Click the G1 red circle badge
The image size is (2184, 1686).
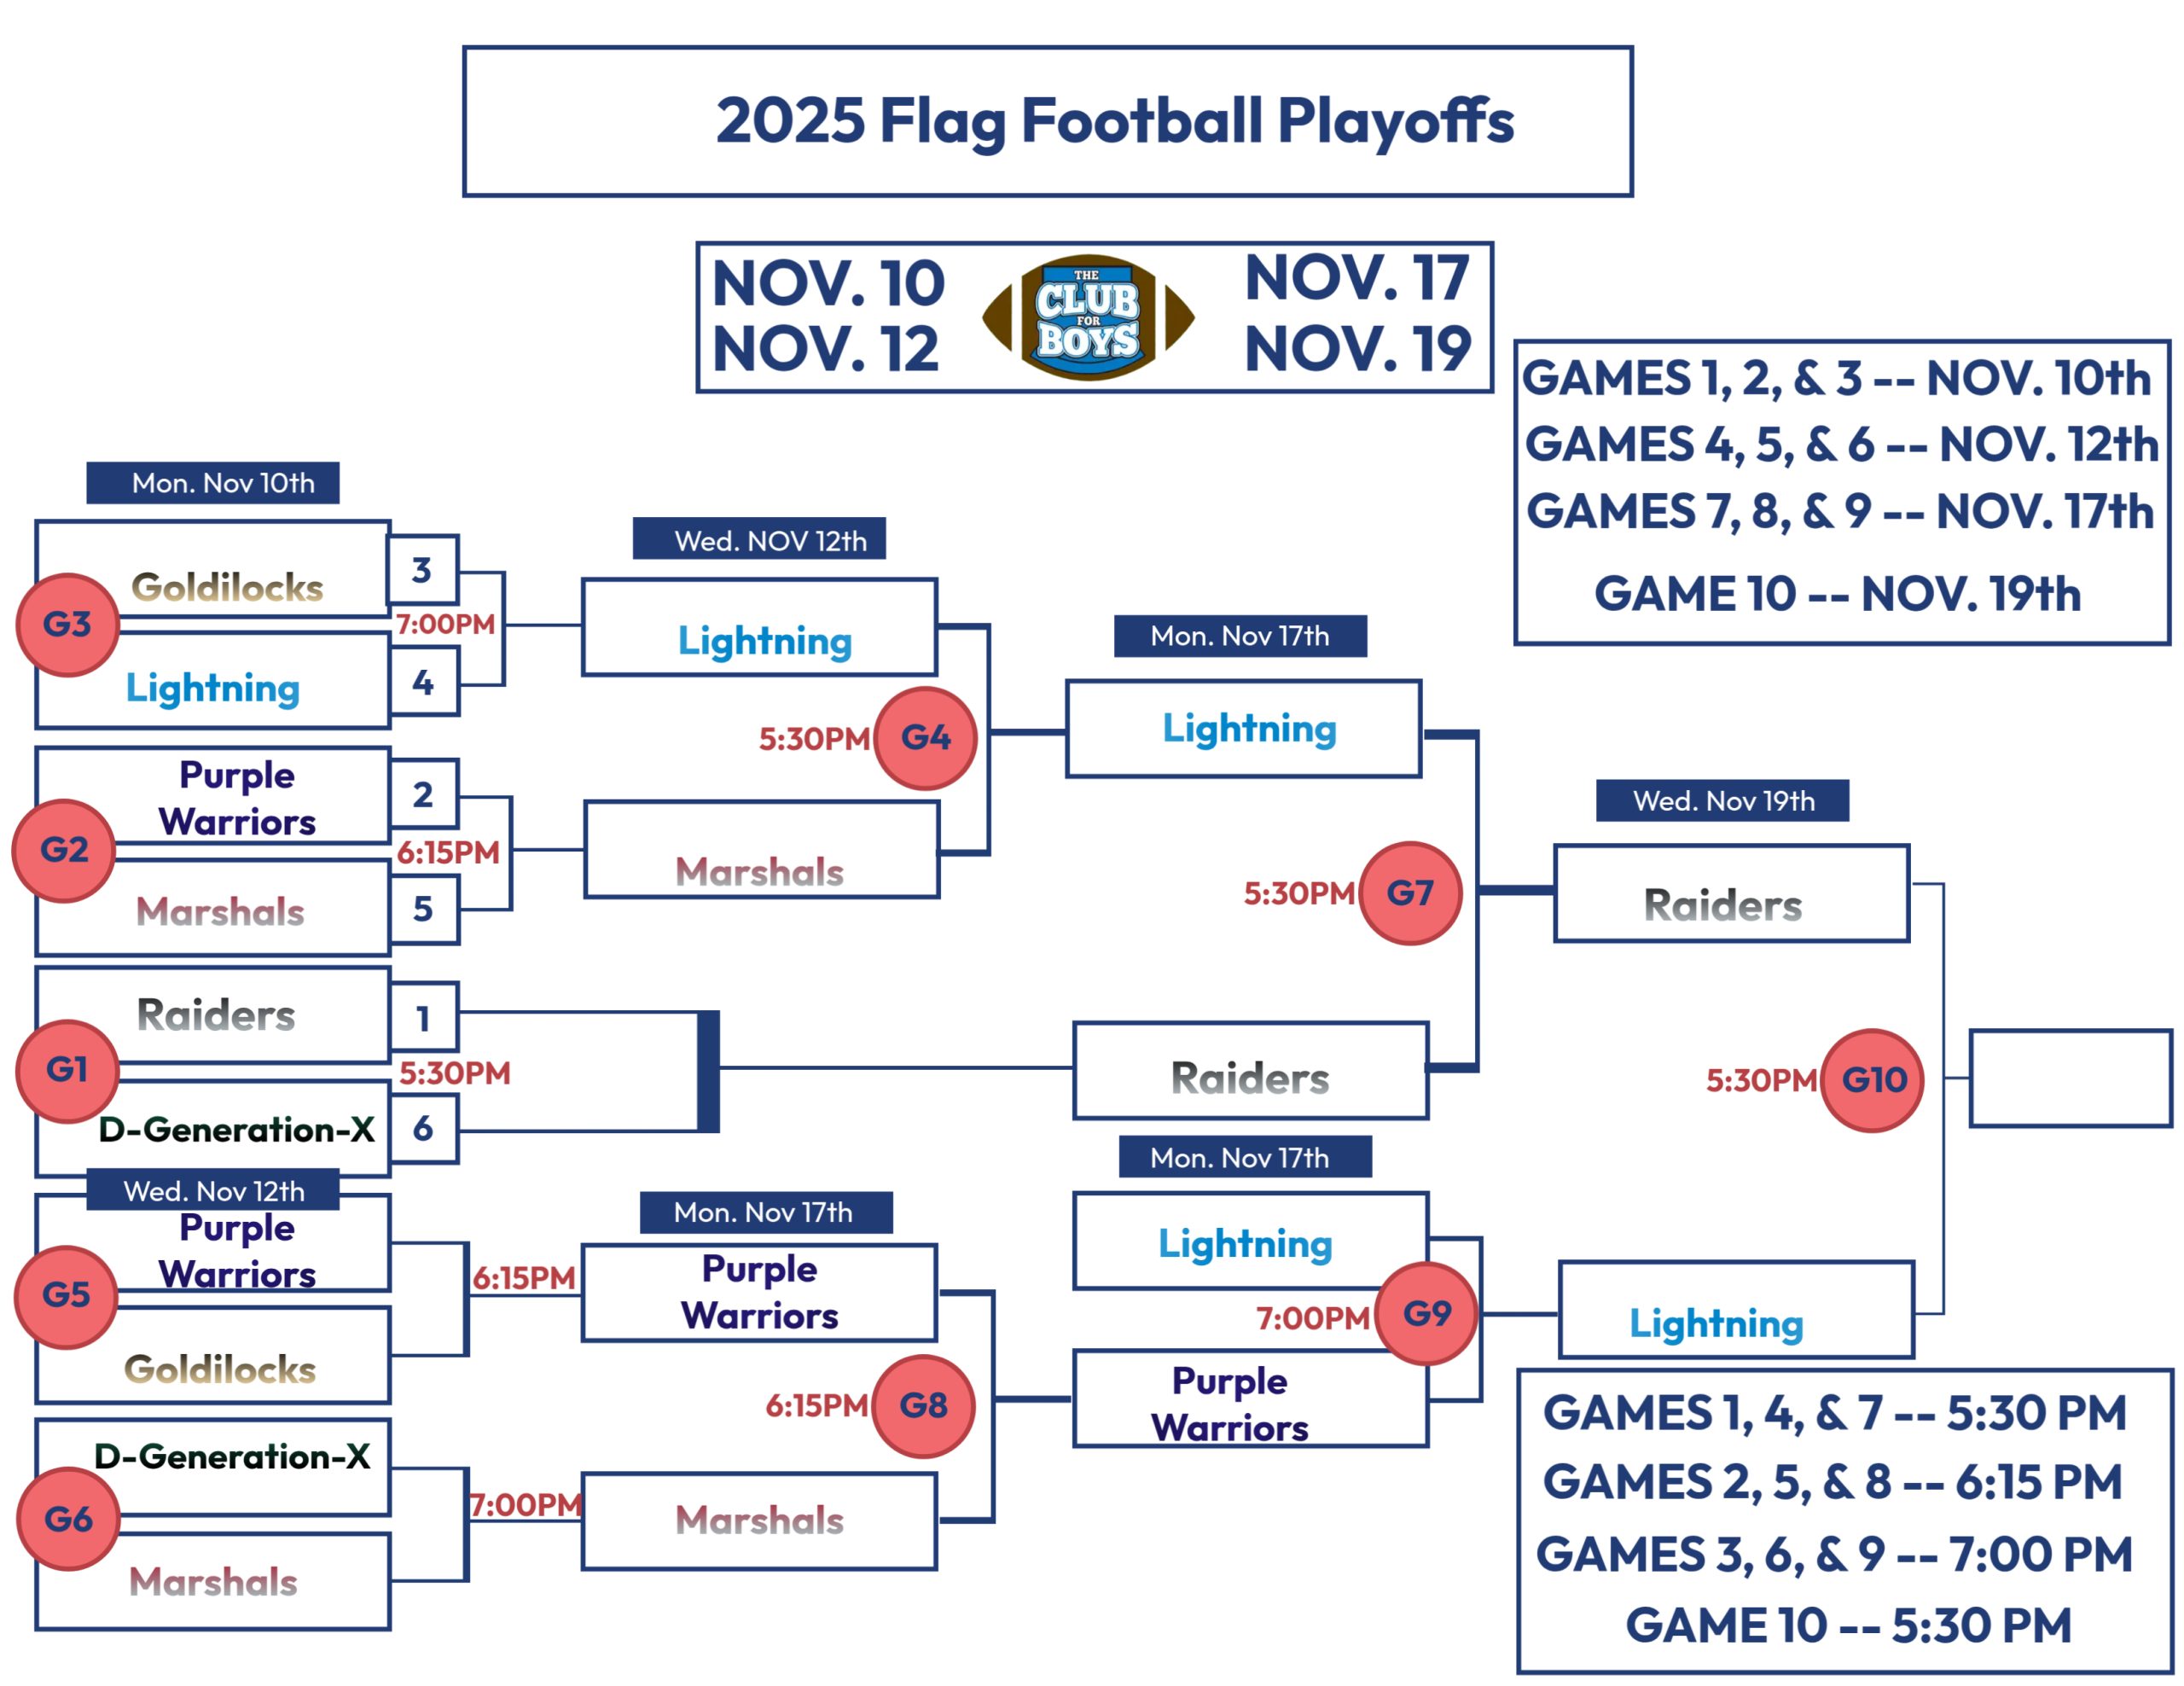click(x=67, y=1070)
